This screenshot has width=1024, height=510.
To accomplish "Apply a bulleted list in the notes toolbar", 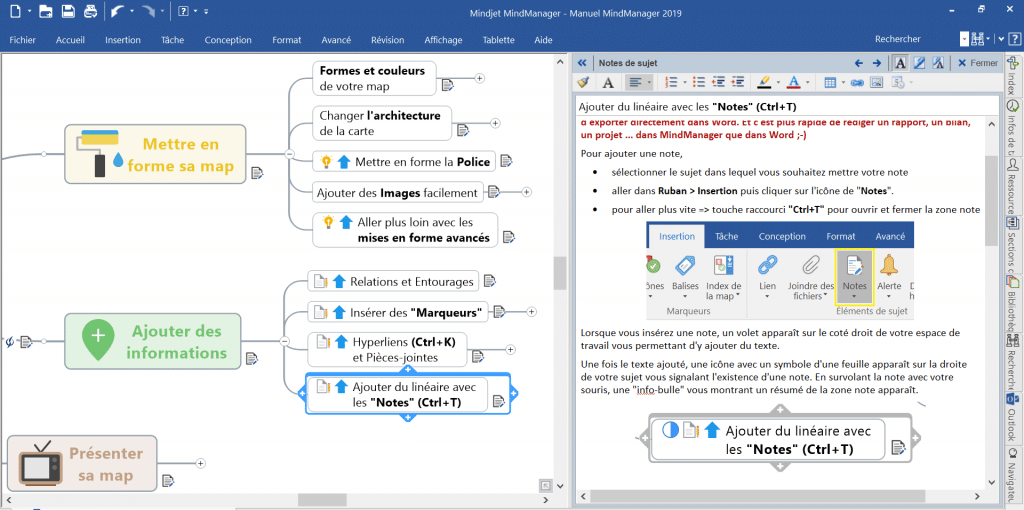I will click(699, 82).
